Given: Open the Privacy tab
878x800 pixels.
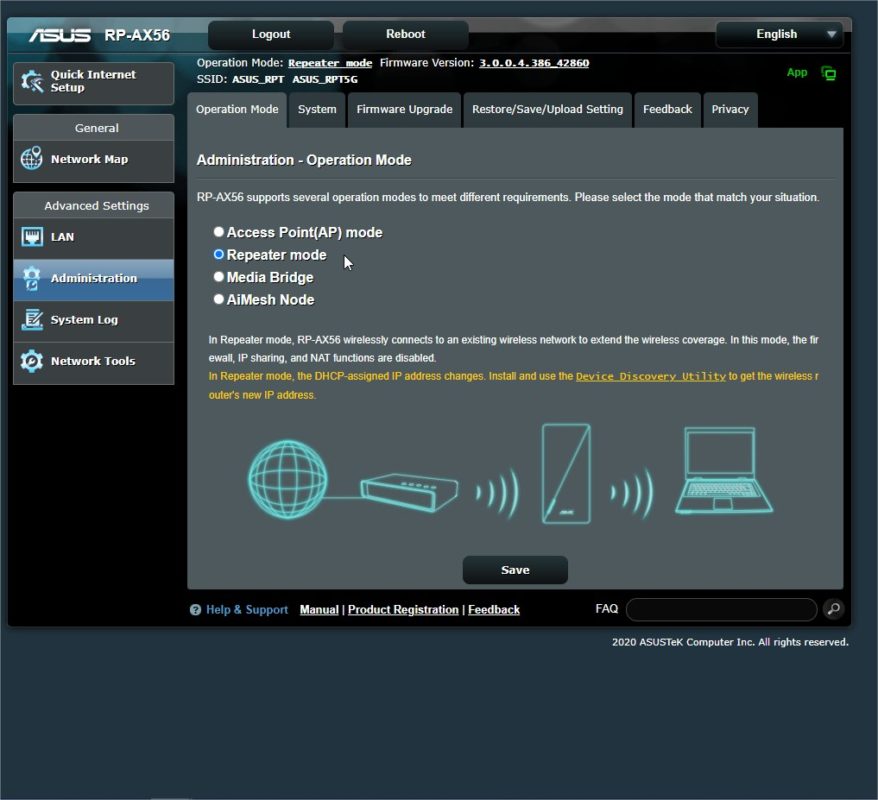Looking at the screenshot, I should click(x=730, y=110).
